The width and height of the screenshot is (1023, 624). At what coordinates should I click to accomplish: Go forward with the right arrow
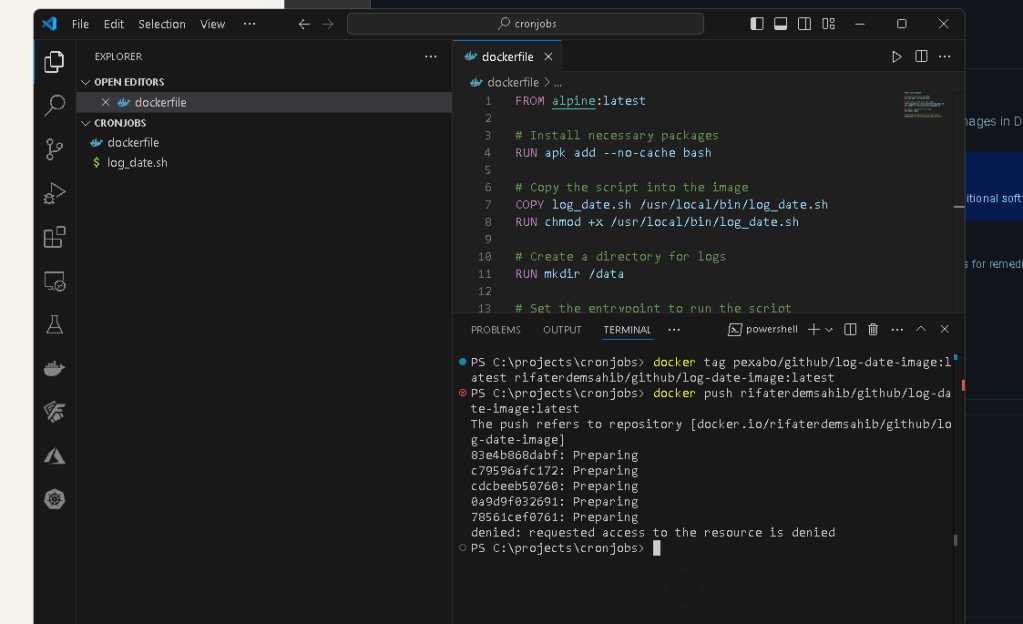(x=328, y=24)
